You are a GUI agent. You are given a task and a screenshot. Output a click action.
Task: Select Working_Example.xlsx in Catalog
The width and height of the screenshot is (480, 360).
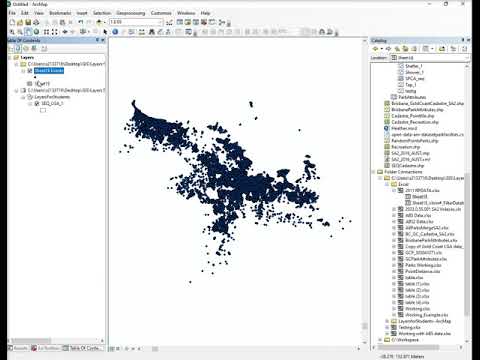click(427, 315)
